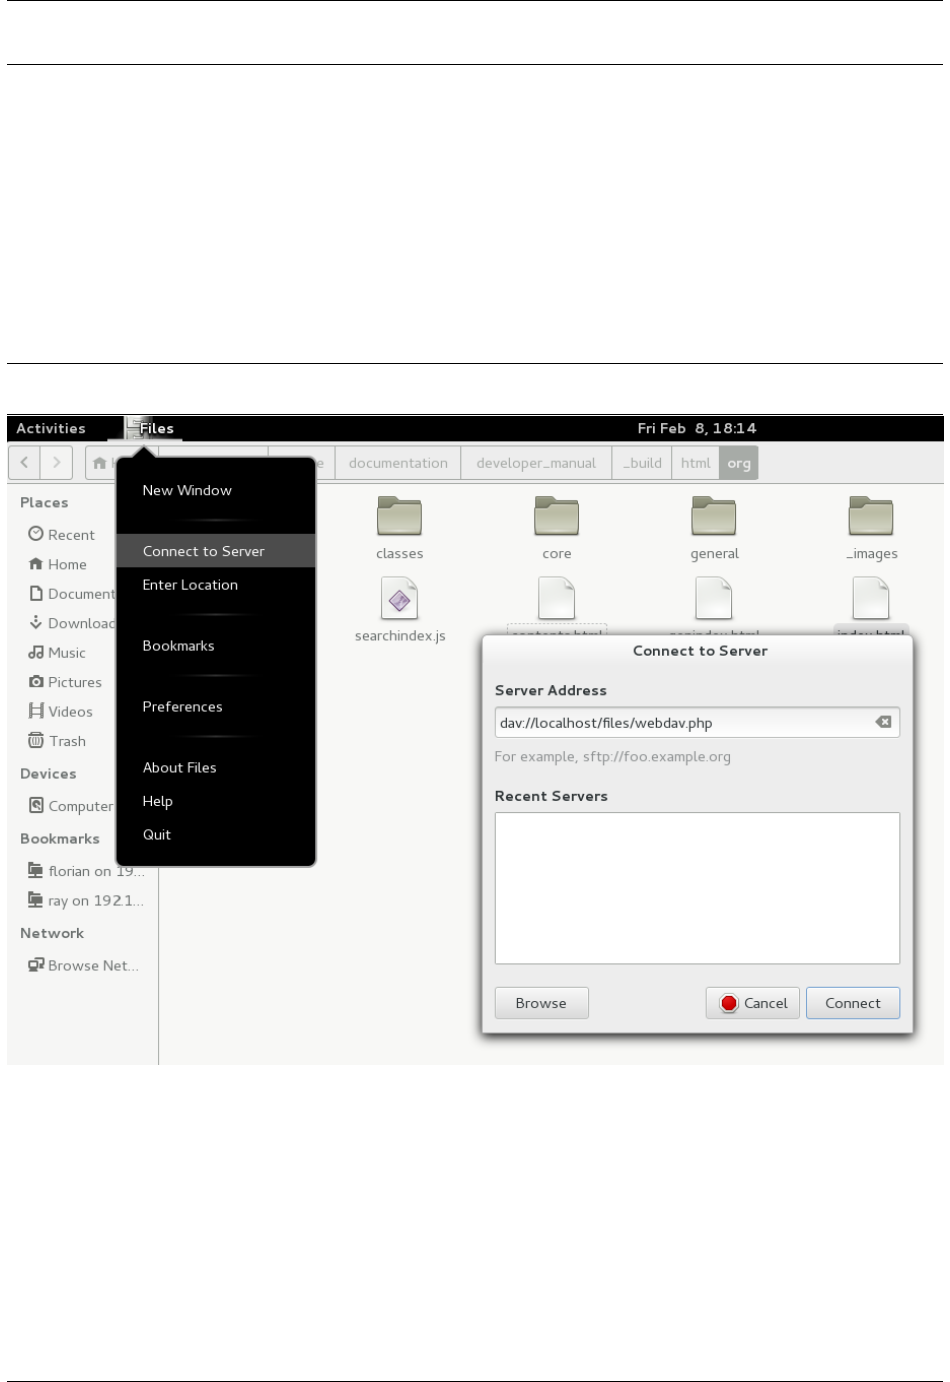Select the 'searchindex.js' file name label
This screenshot has height=1382, width=950.
[400, 636]
